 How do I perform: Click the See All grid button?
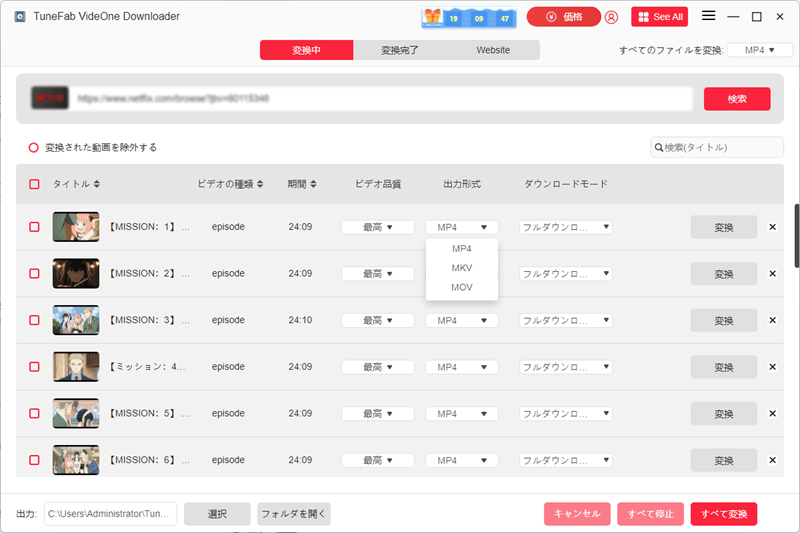pos(659,17)
